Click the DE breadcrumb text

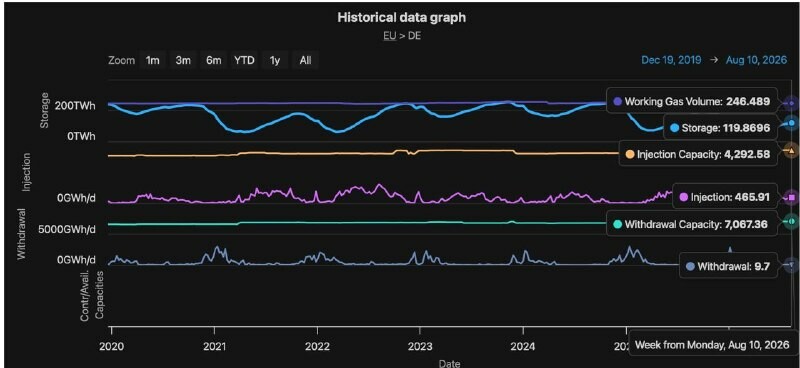coord(414,37)
